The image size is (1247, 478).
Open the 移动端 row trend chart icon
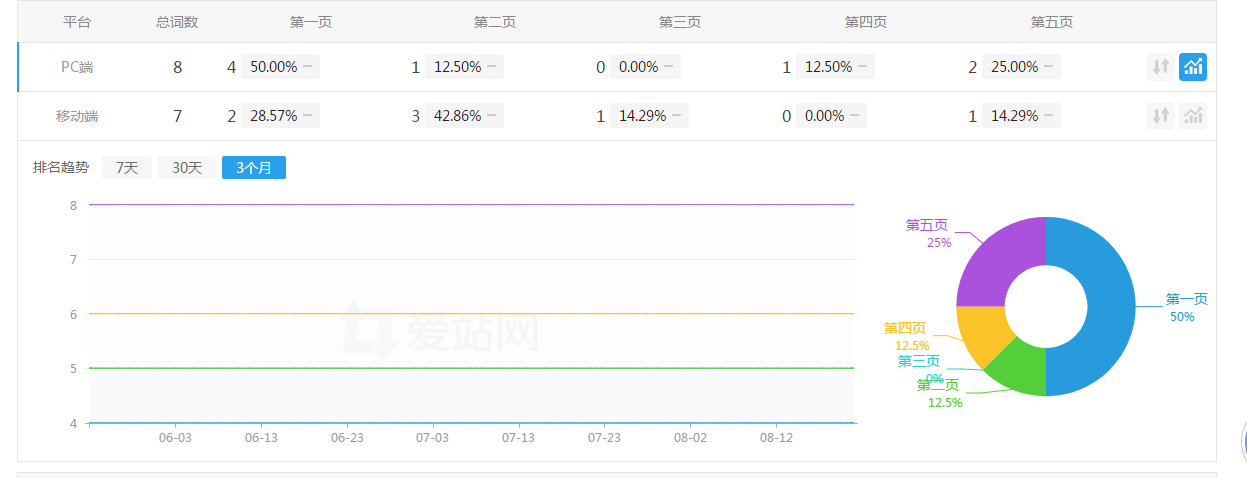tap(1193, 116)
